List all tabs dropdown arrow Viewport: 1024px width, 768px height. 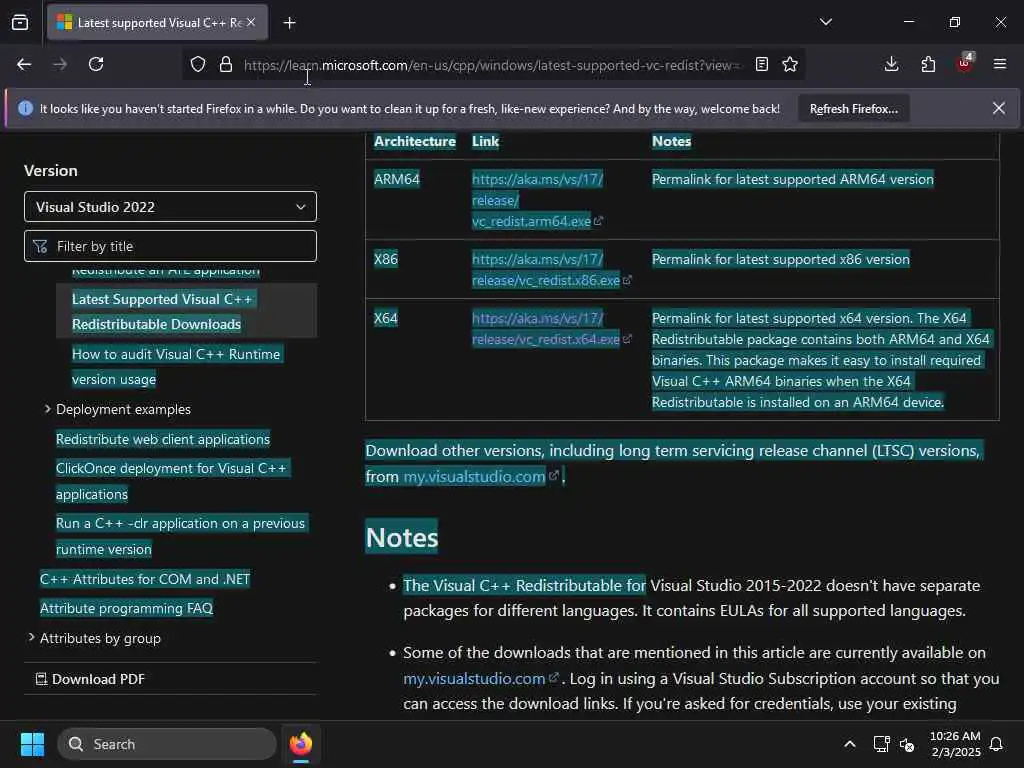click(826, 22)
